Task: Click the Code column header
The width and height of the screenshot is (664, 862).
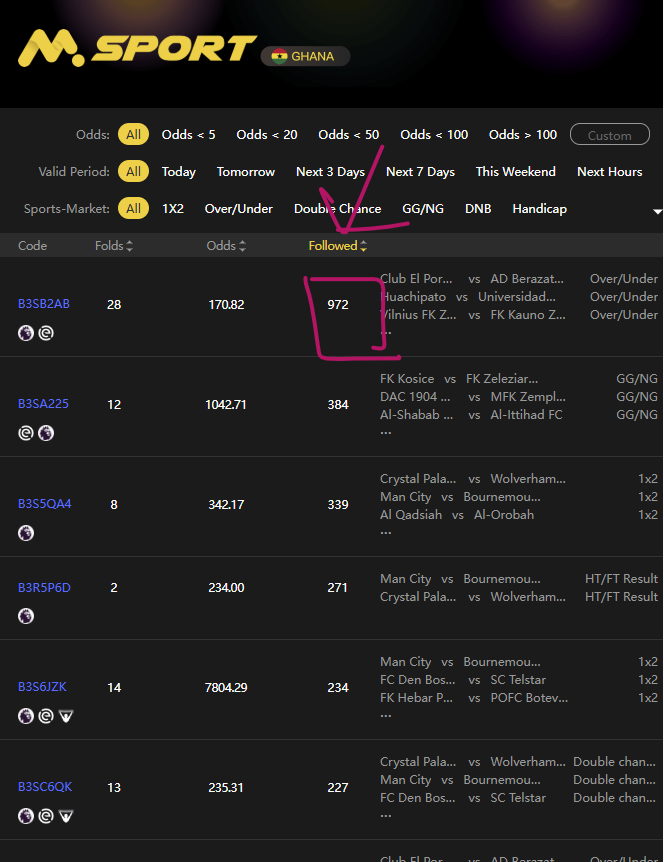Action: tap(32, 246)
